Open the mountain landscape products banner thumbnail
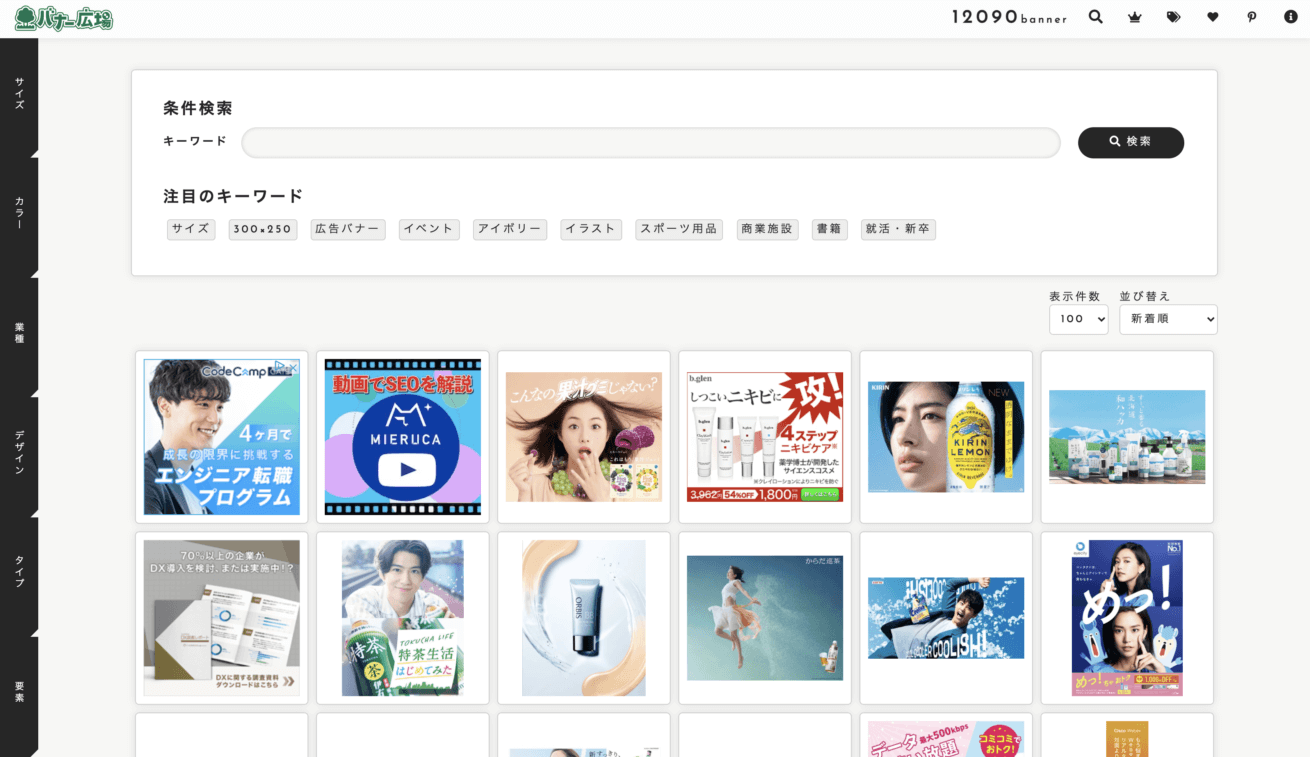 click(1127, 437)
